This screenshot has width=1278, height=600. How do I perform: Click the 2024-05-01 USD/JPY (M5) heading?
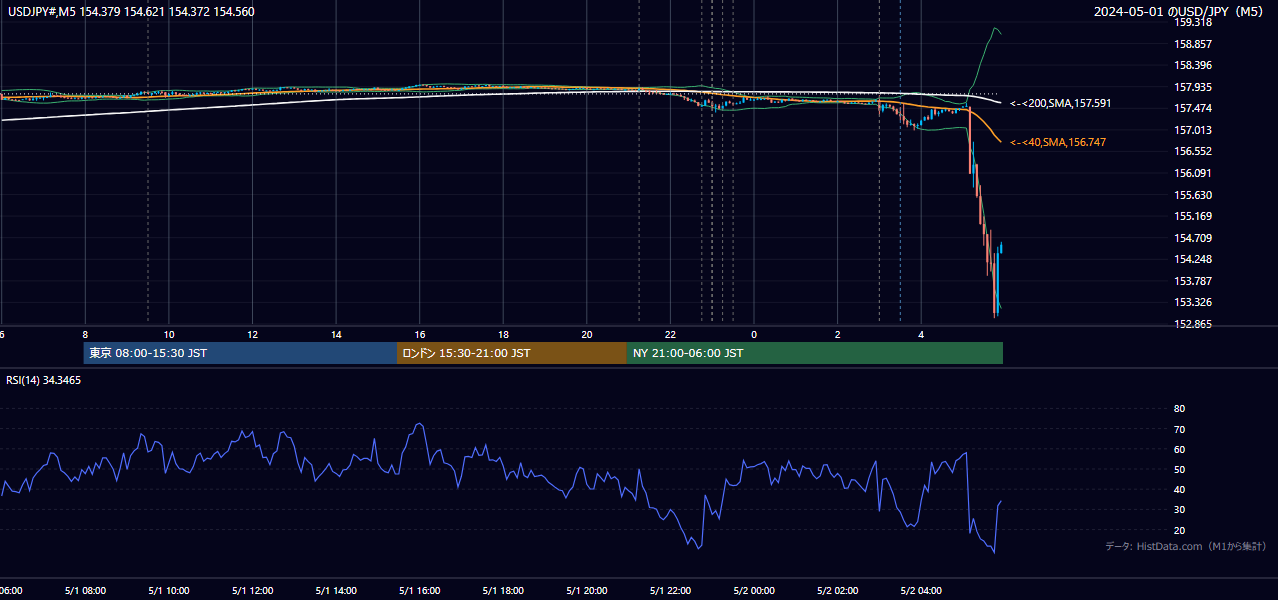pyautogui.click(x=1179, y=12)
